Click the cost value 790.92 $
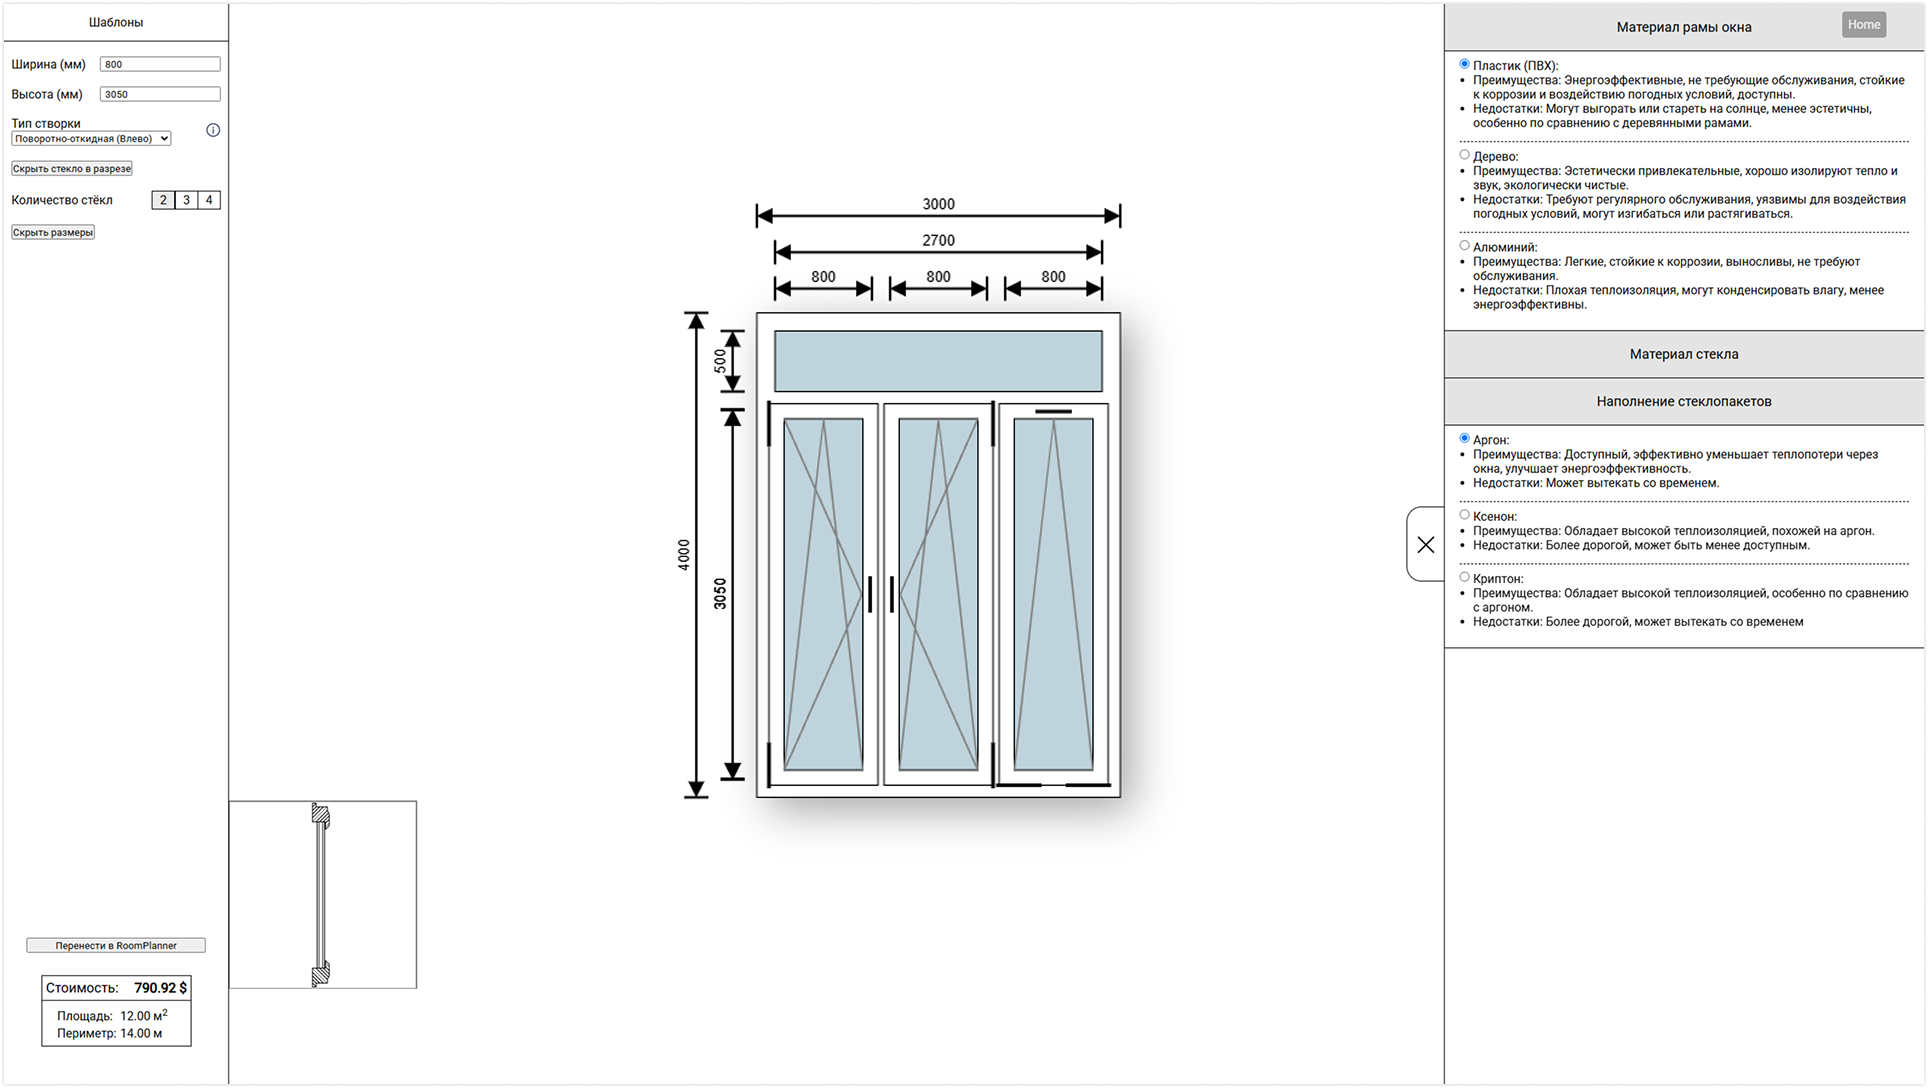Screen dimensions: 1928x1088 [160, 988]
